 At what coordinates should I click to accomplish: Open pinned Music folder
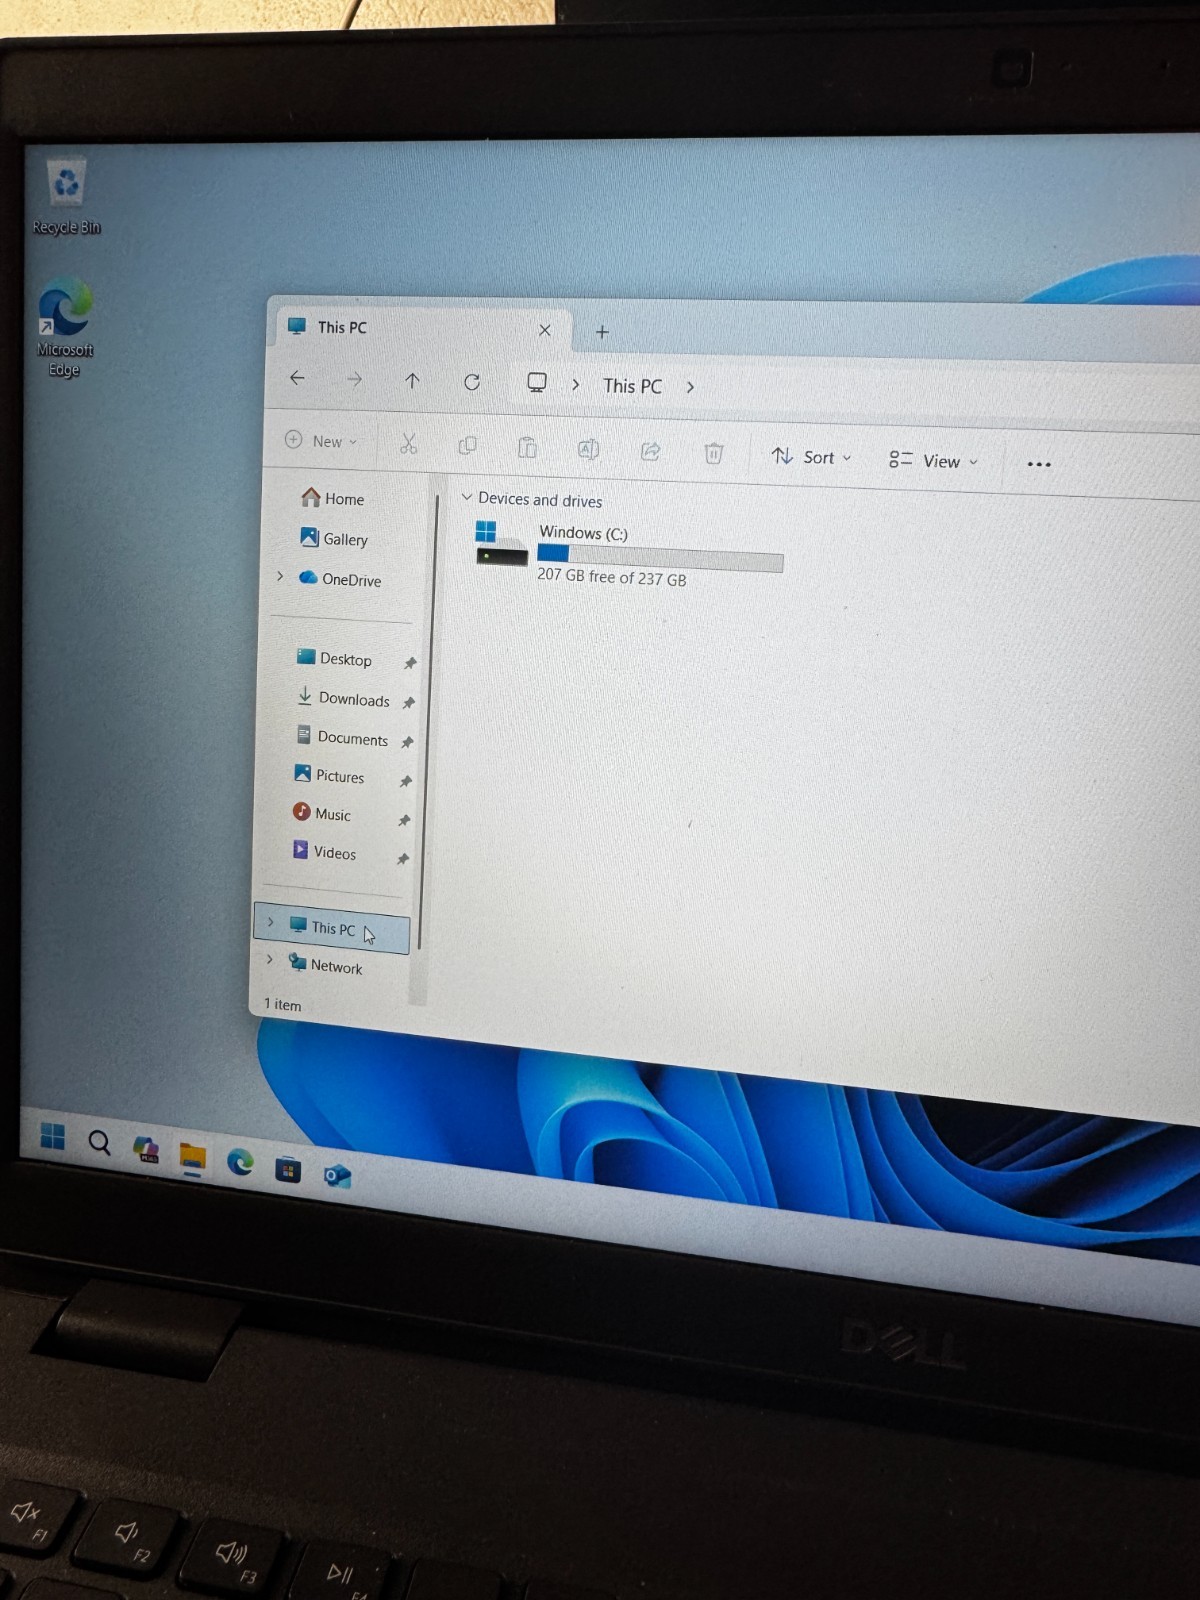pos(321,814)
